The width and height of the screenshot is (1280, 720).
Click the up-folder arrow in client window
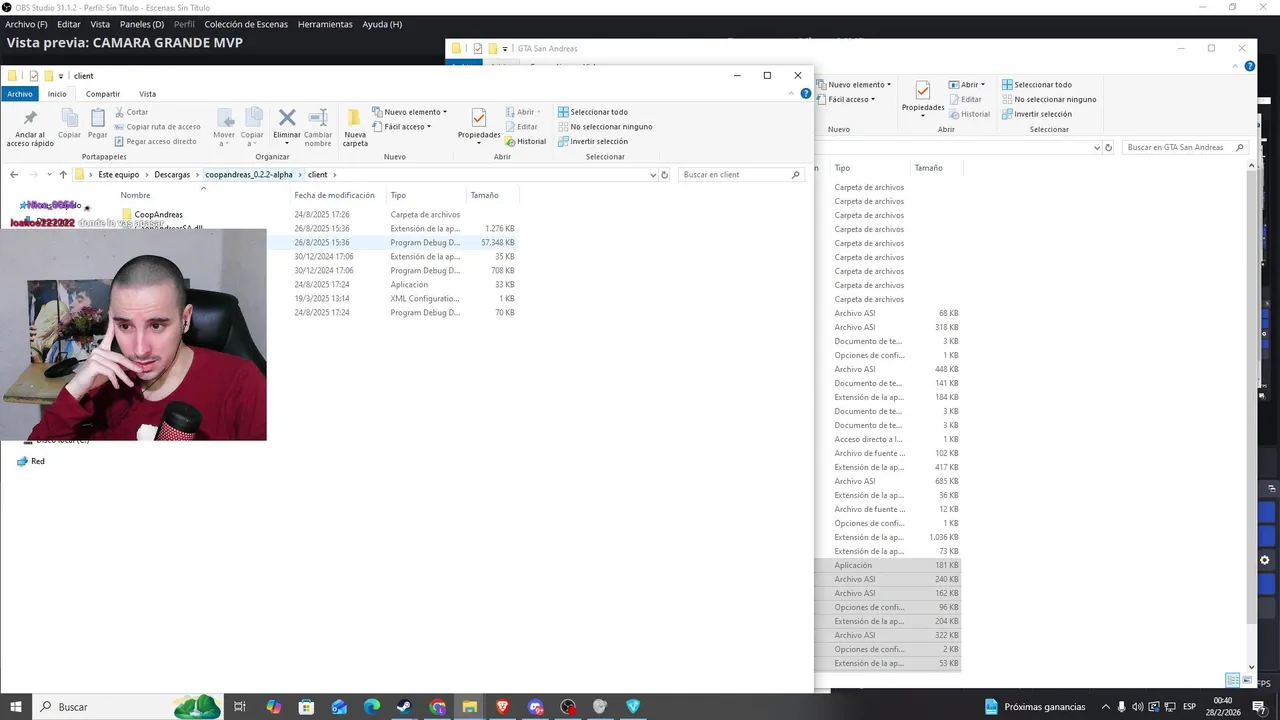[x=63, y=175]
